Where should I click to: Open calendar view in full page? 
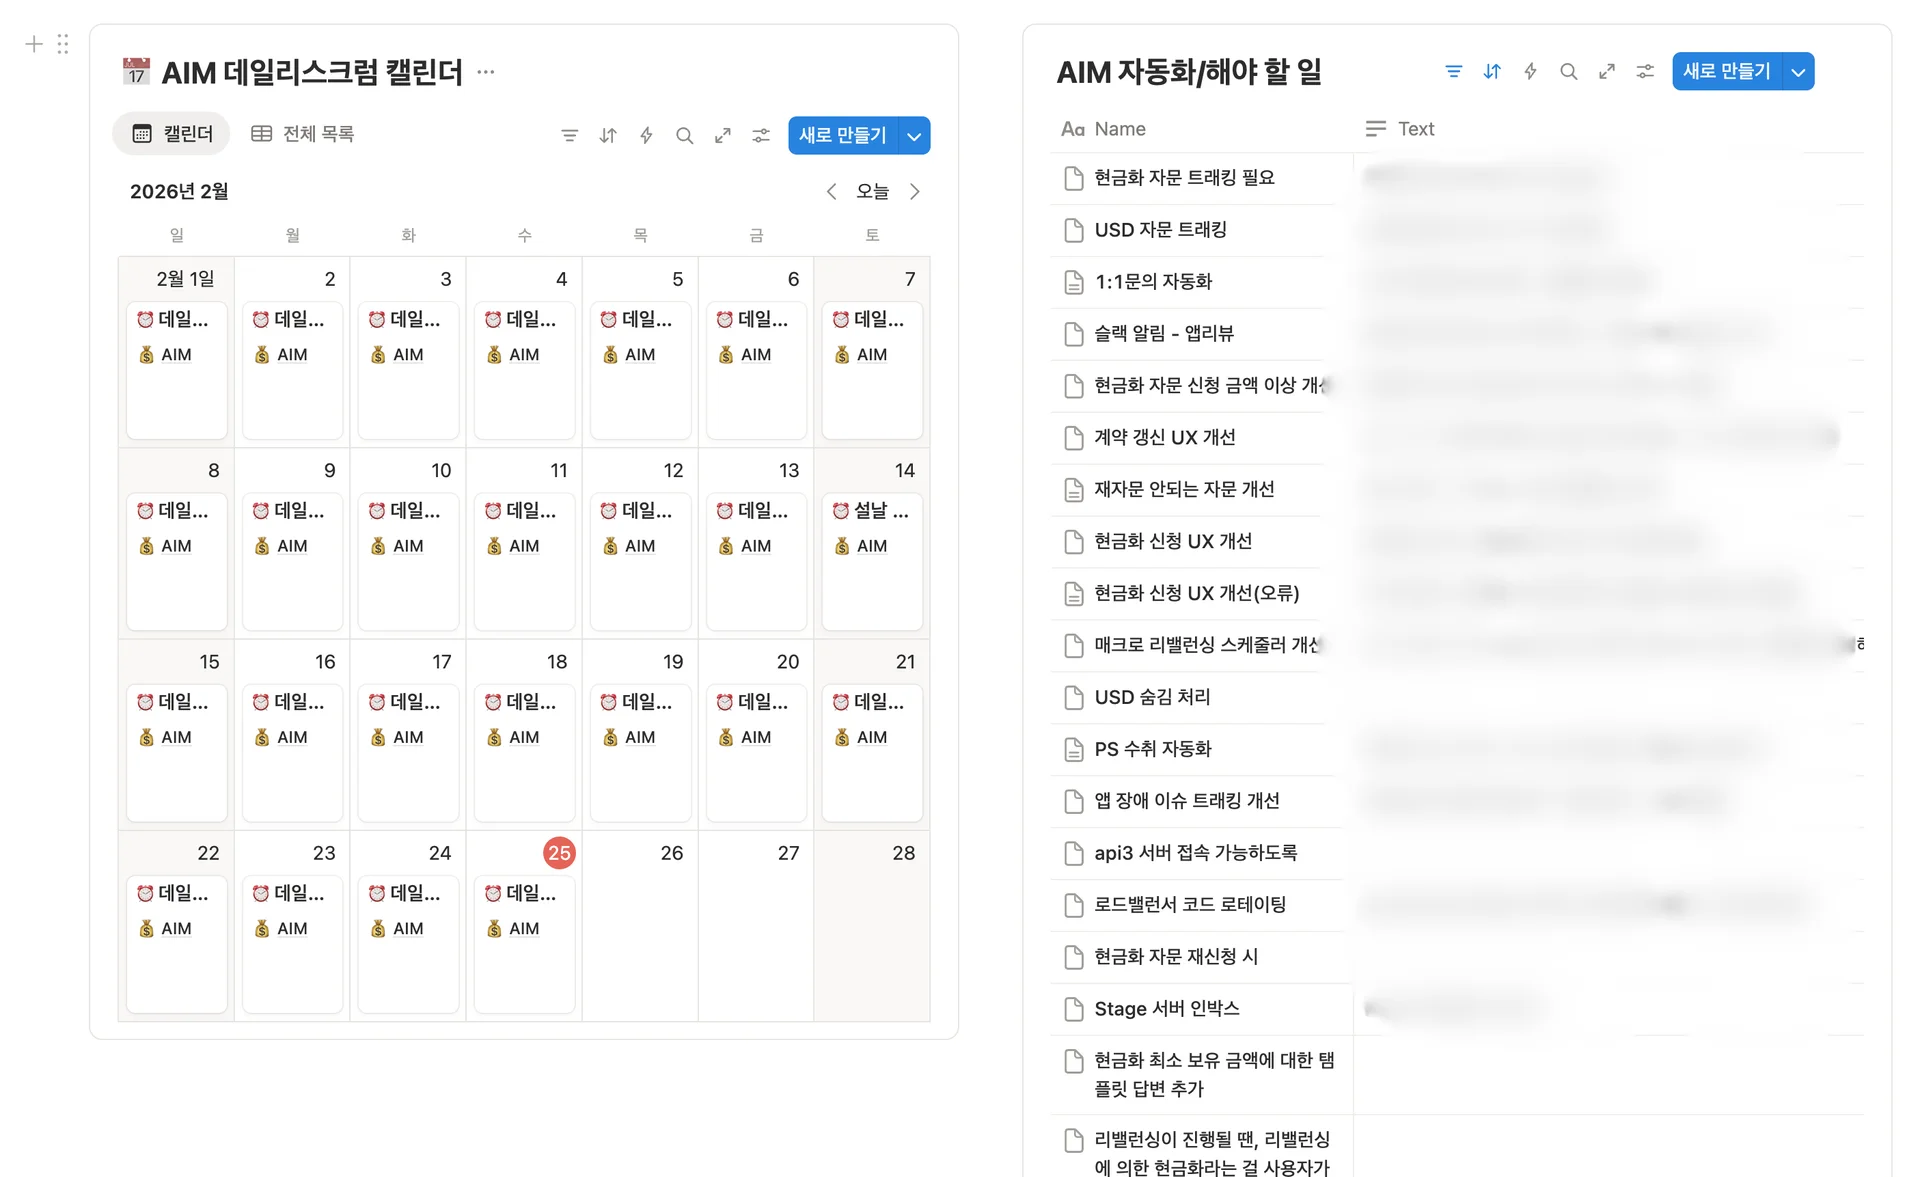(723, 136)
